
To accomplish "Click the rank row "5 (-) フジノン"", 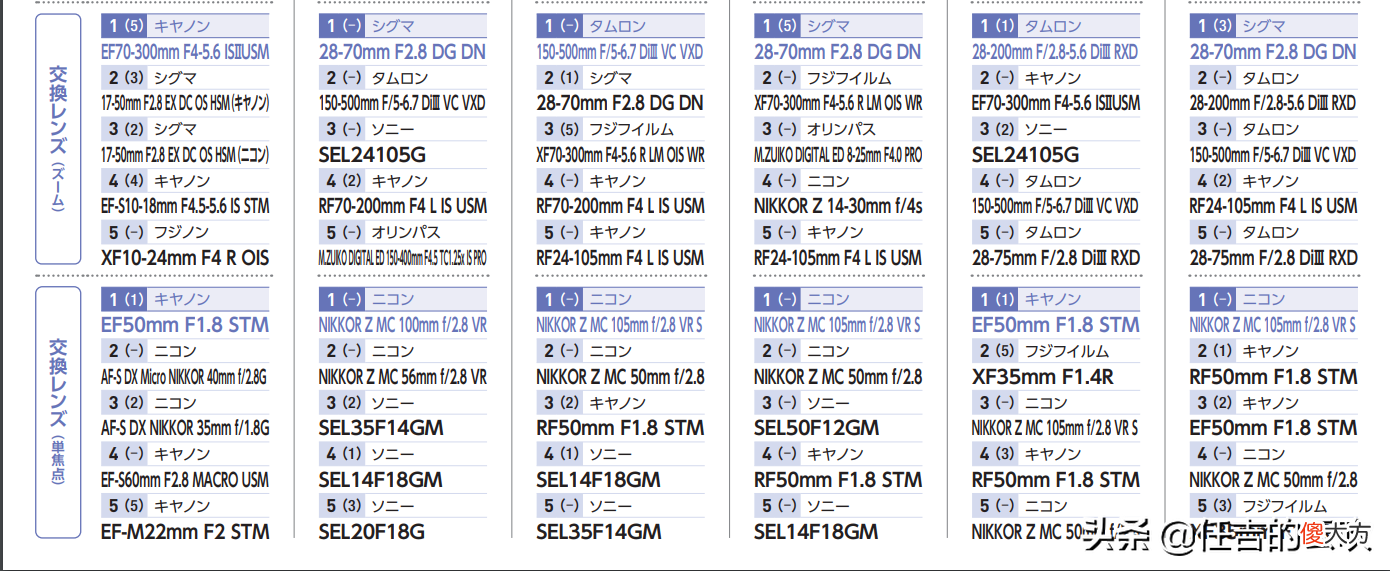I will [x=185, y=232].
